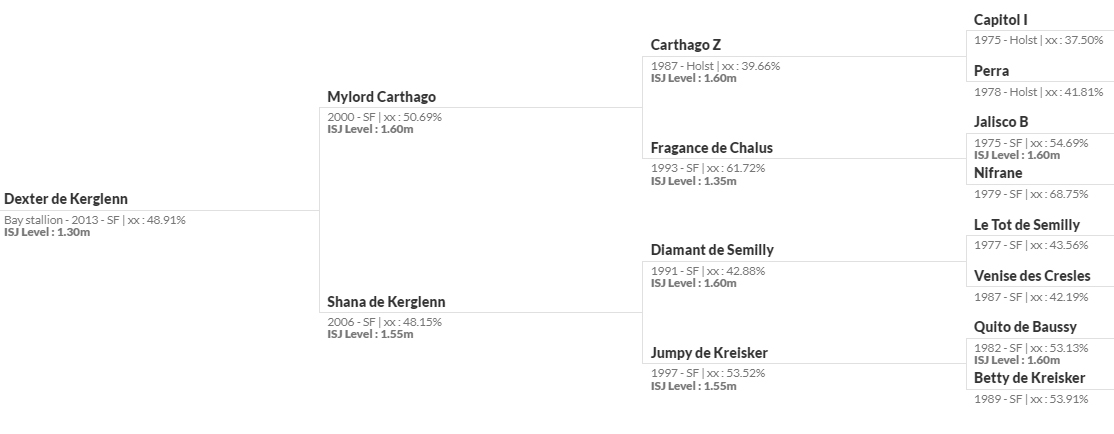Image resolution: width=1114 pixels, height=434 pixels.
Task: Select Venise des Cresles
Action: pos(1032,276)
